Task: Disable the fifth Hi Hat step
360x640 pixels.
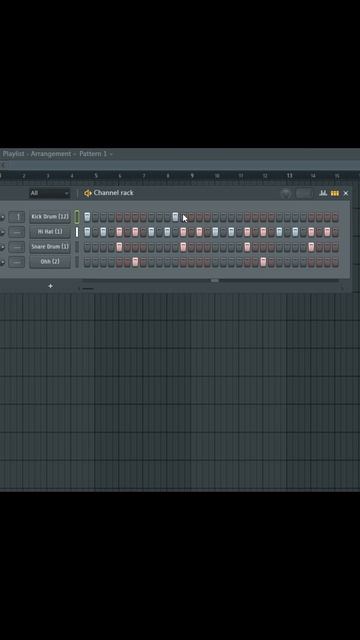Action: (x=119, y=232)
